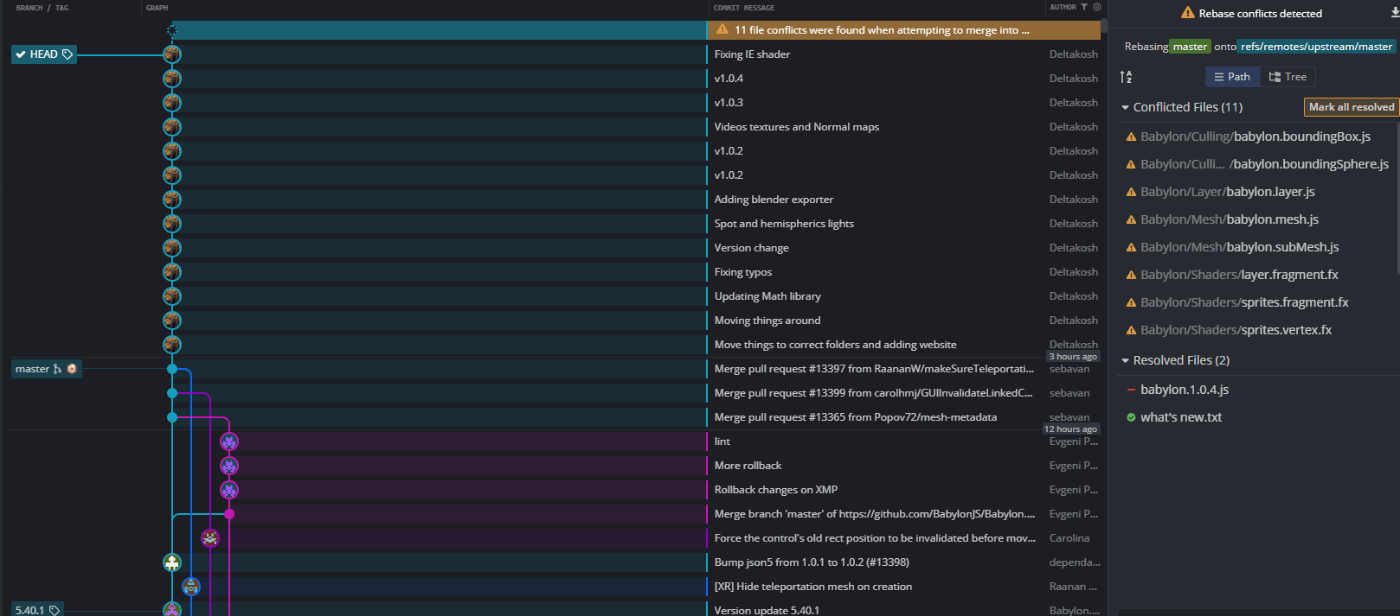Click the avatar node for Fixing IE shader commit
The height and width of the screenshot is (616, 1400).
[172, 54]
